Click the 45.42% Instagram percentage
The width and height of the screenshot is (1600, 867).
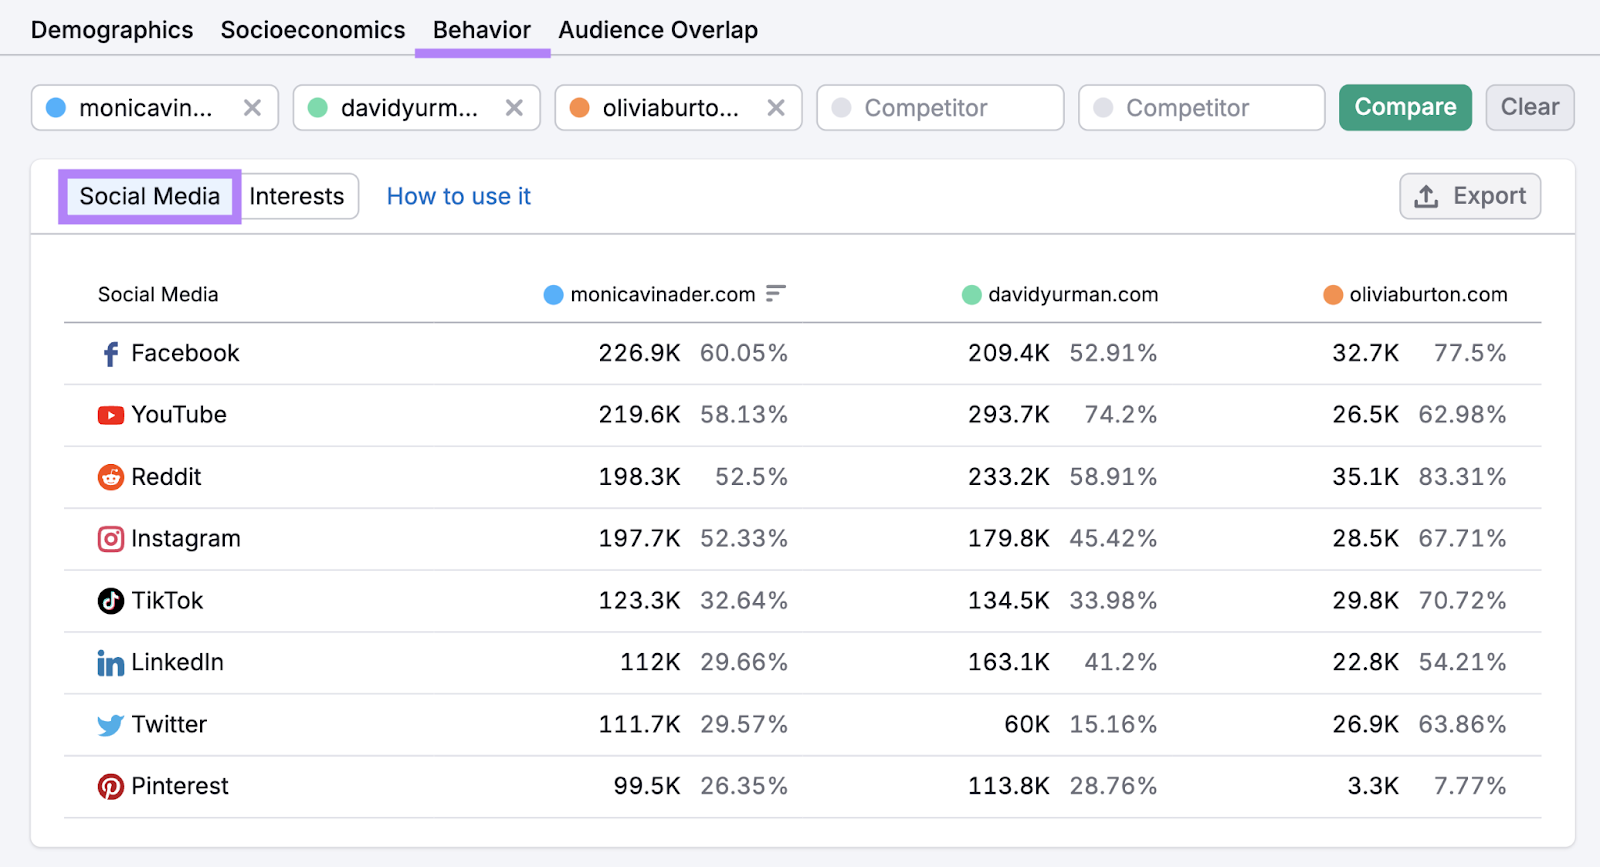1113,538
